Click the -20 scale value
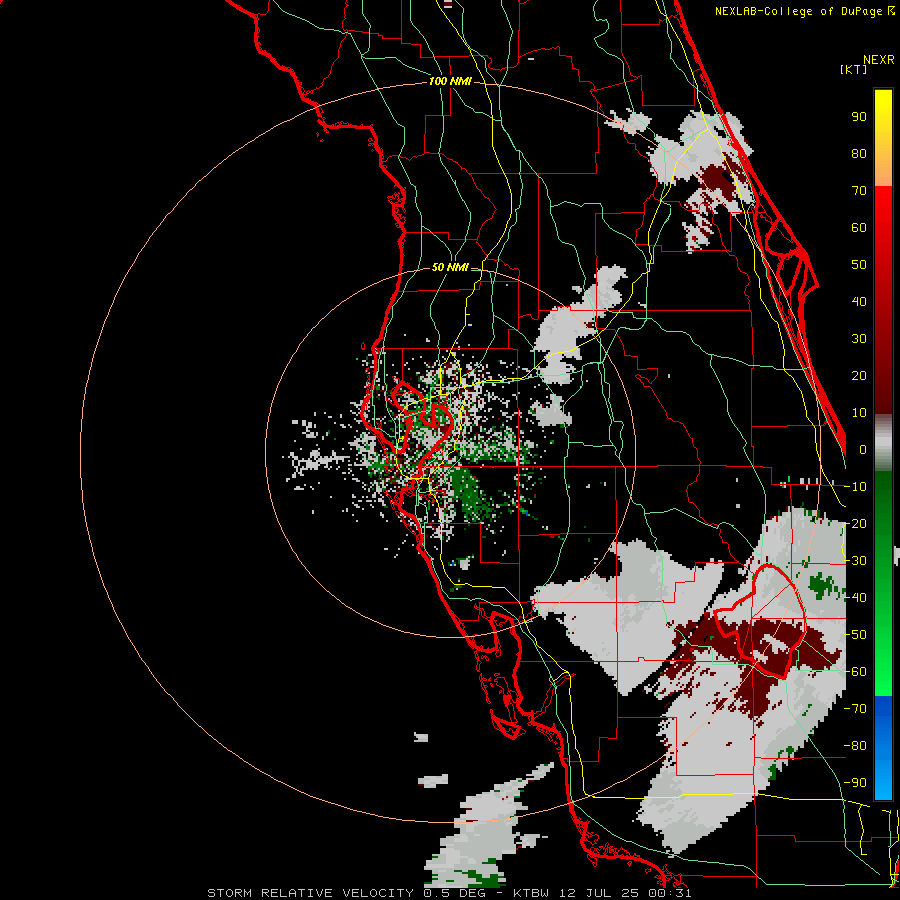Image resolution: width=900 pixels, height=900 pixels. (x=855, y=524)
